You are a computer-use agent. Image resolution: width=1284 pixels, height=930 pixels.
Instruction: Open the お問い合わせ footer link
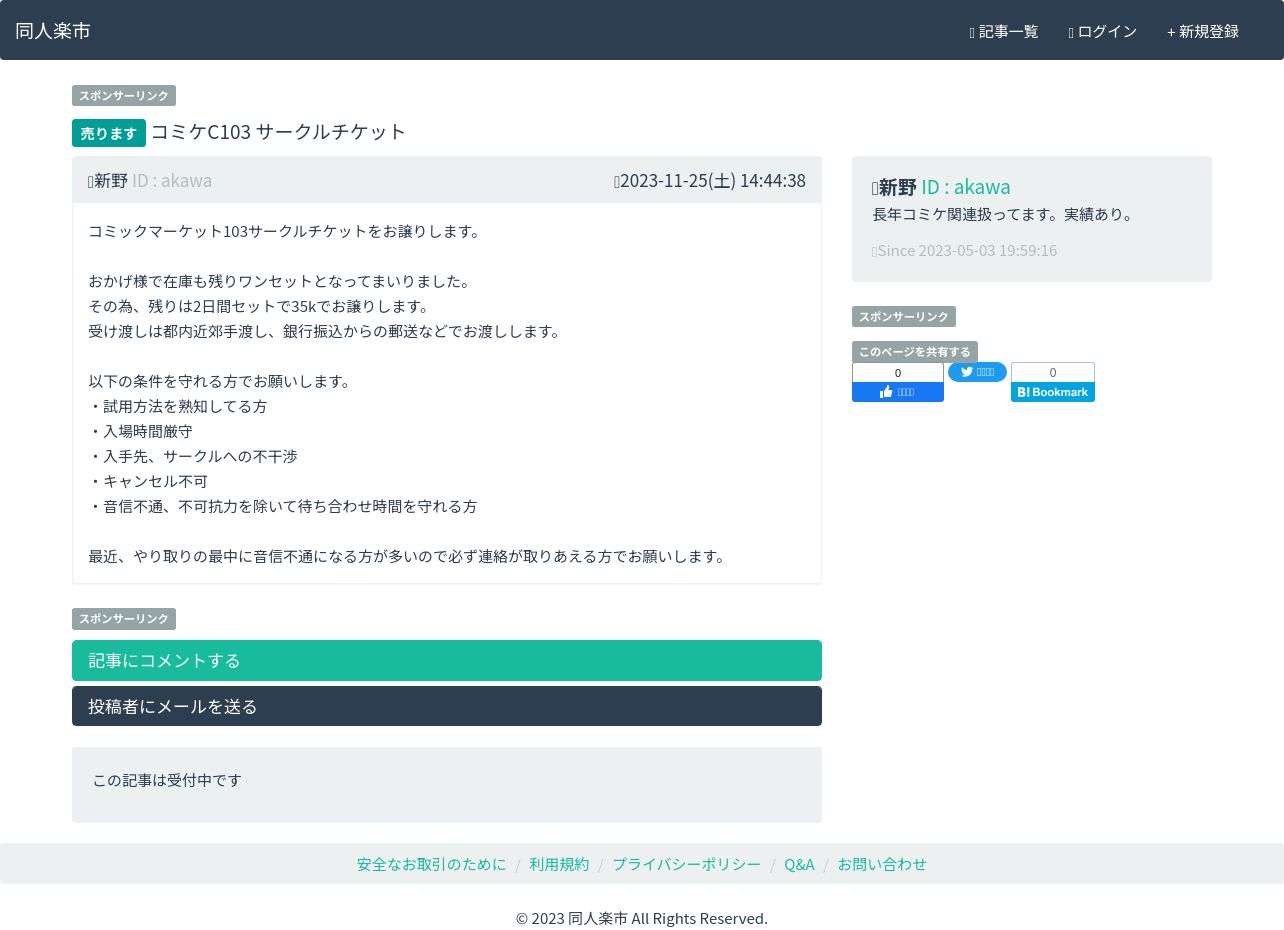pos(882,864)
